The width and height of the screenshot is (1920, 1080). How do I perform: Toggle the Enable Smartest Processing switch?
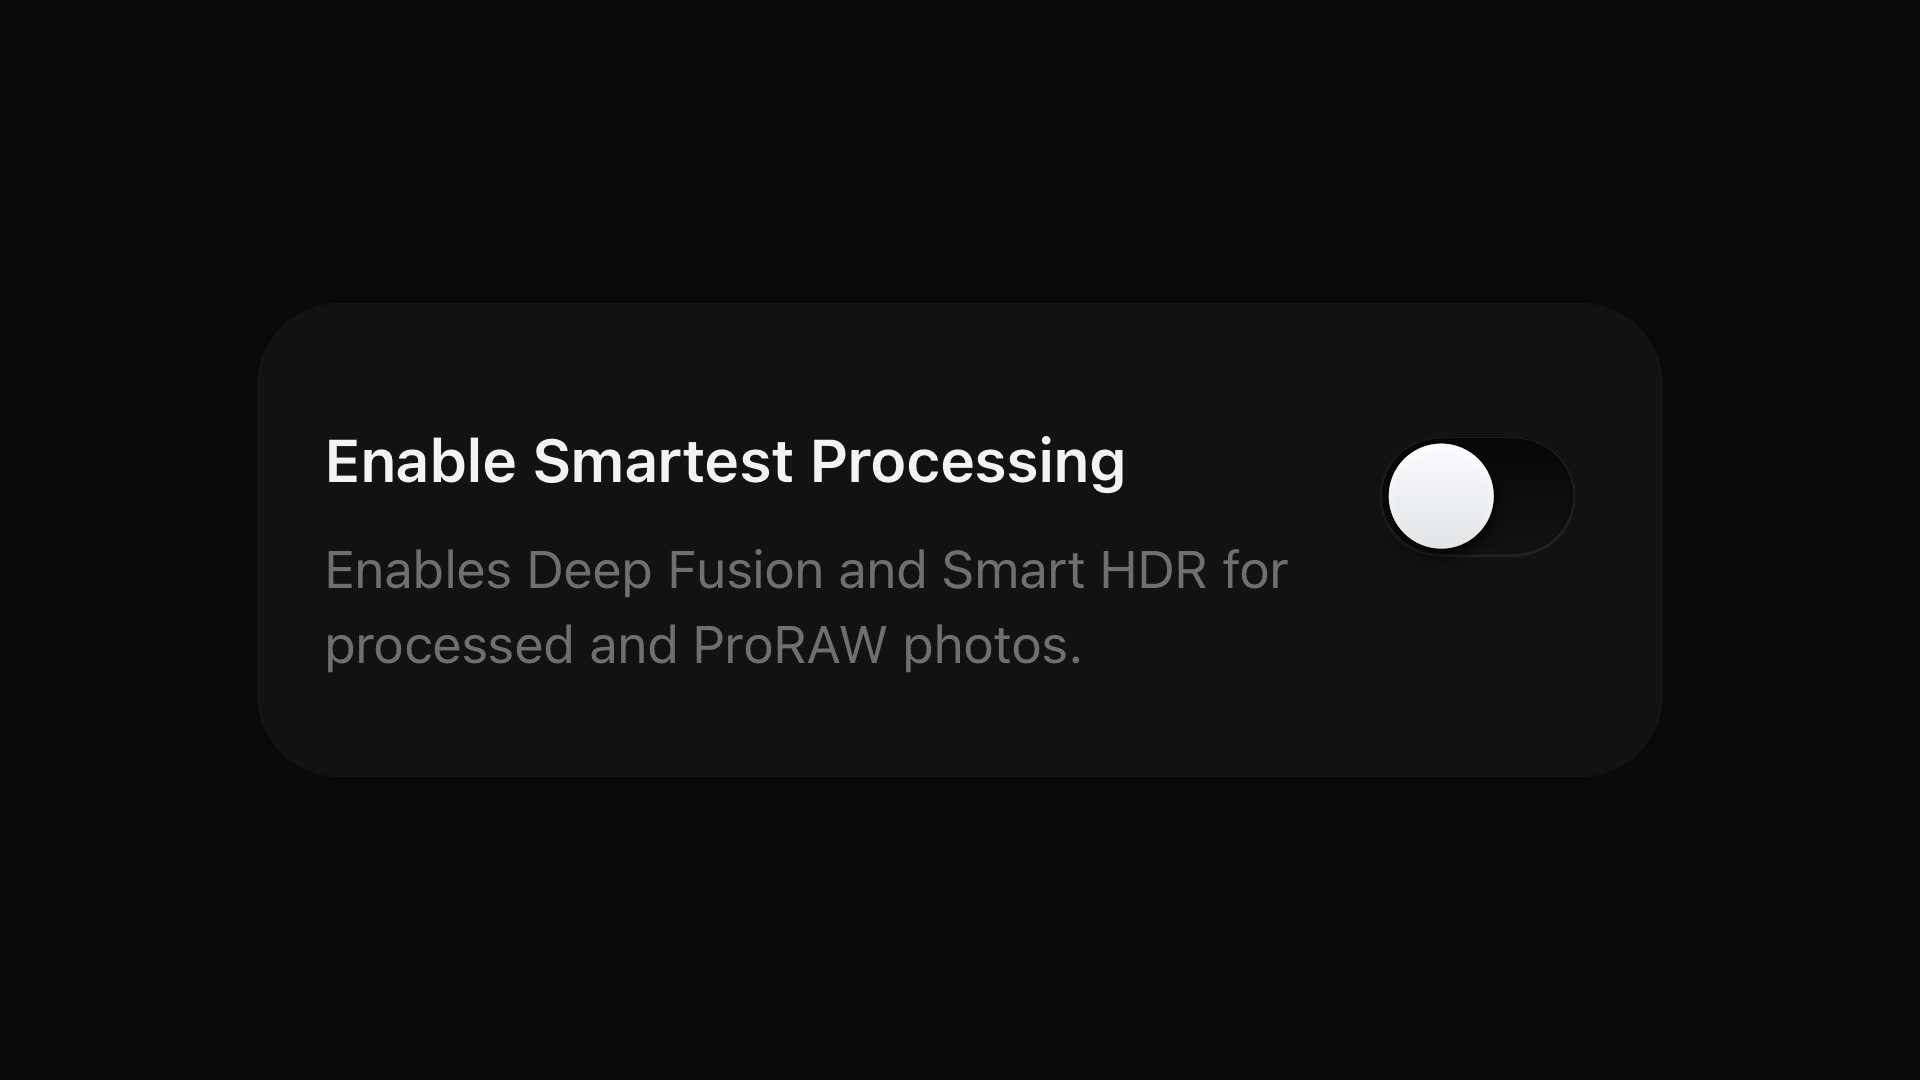point(1477,496)
